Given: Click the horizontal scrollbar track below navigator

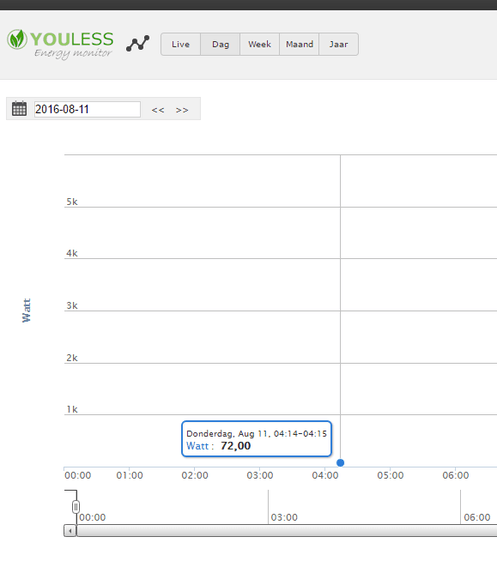Looking at the screenshot, I should [x=287, y=531].
